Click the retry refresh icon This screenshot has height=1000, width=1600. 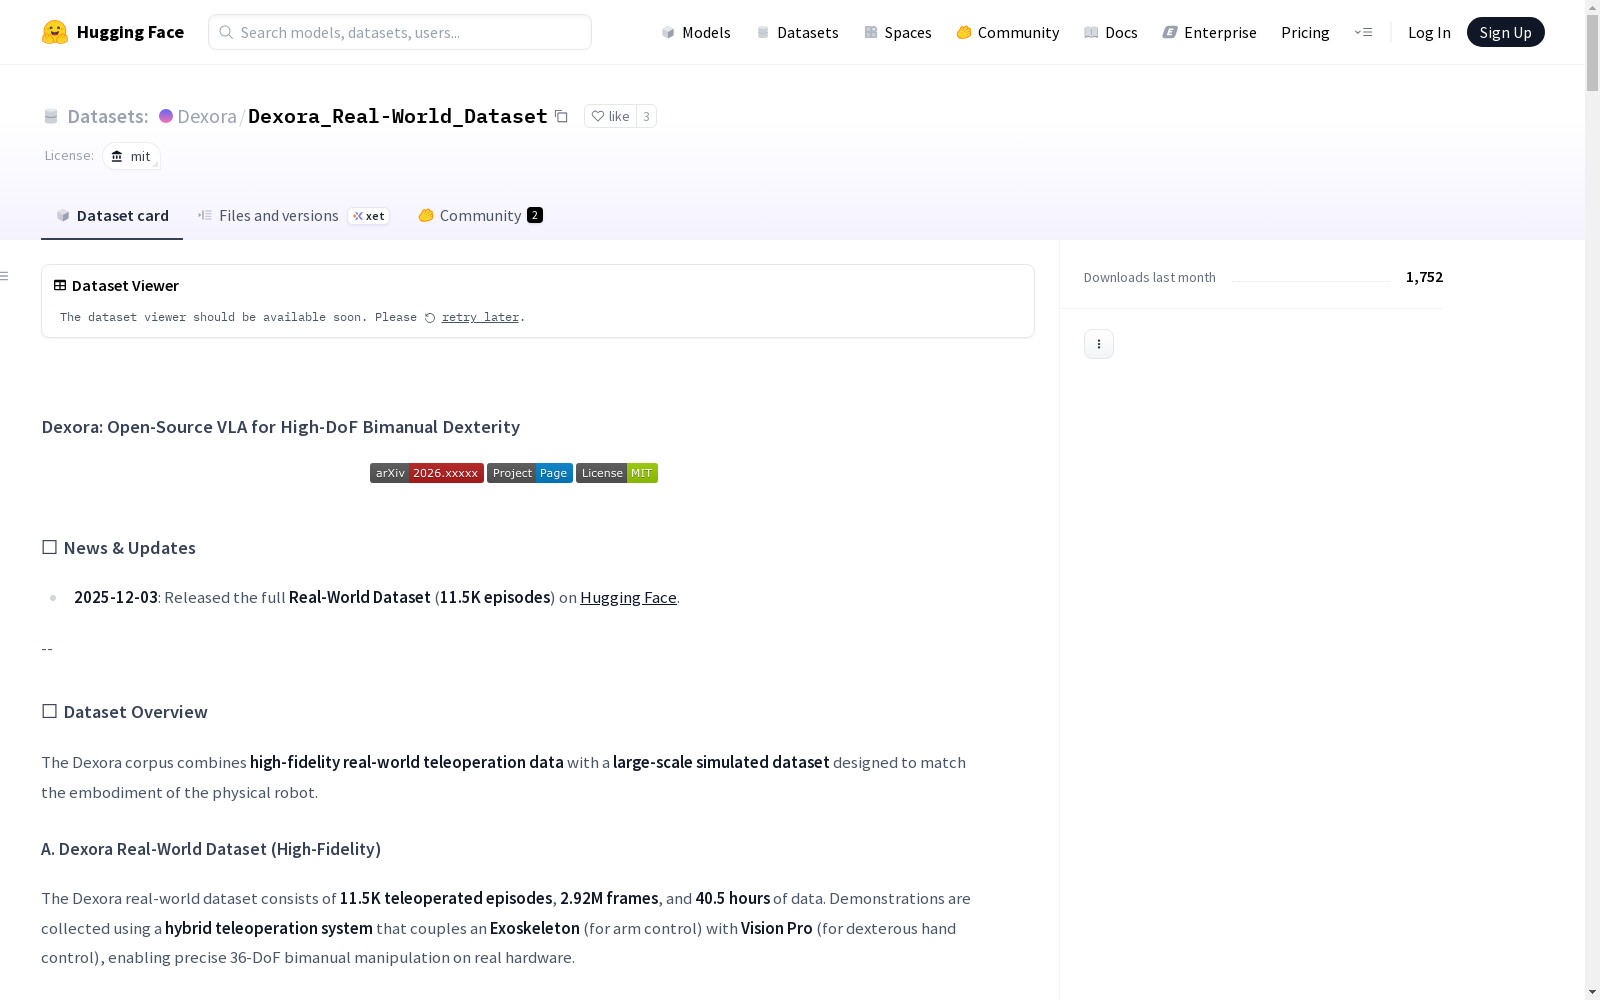point(430,318)
